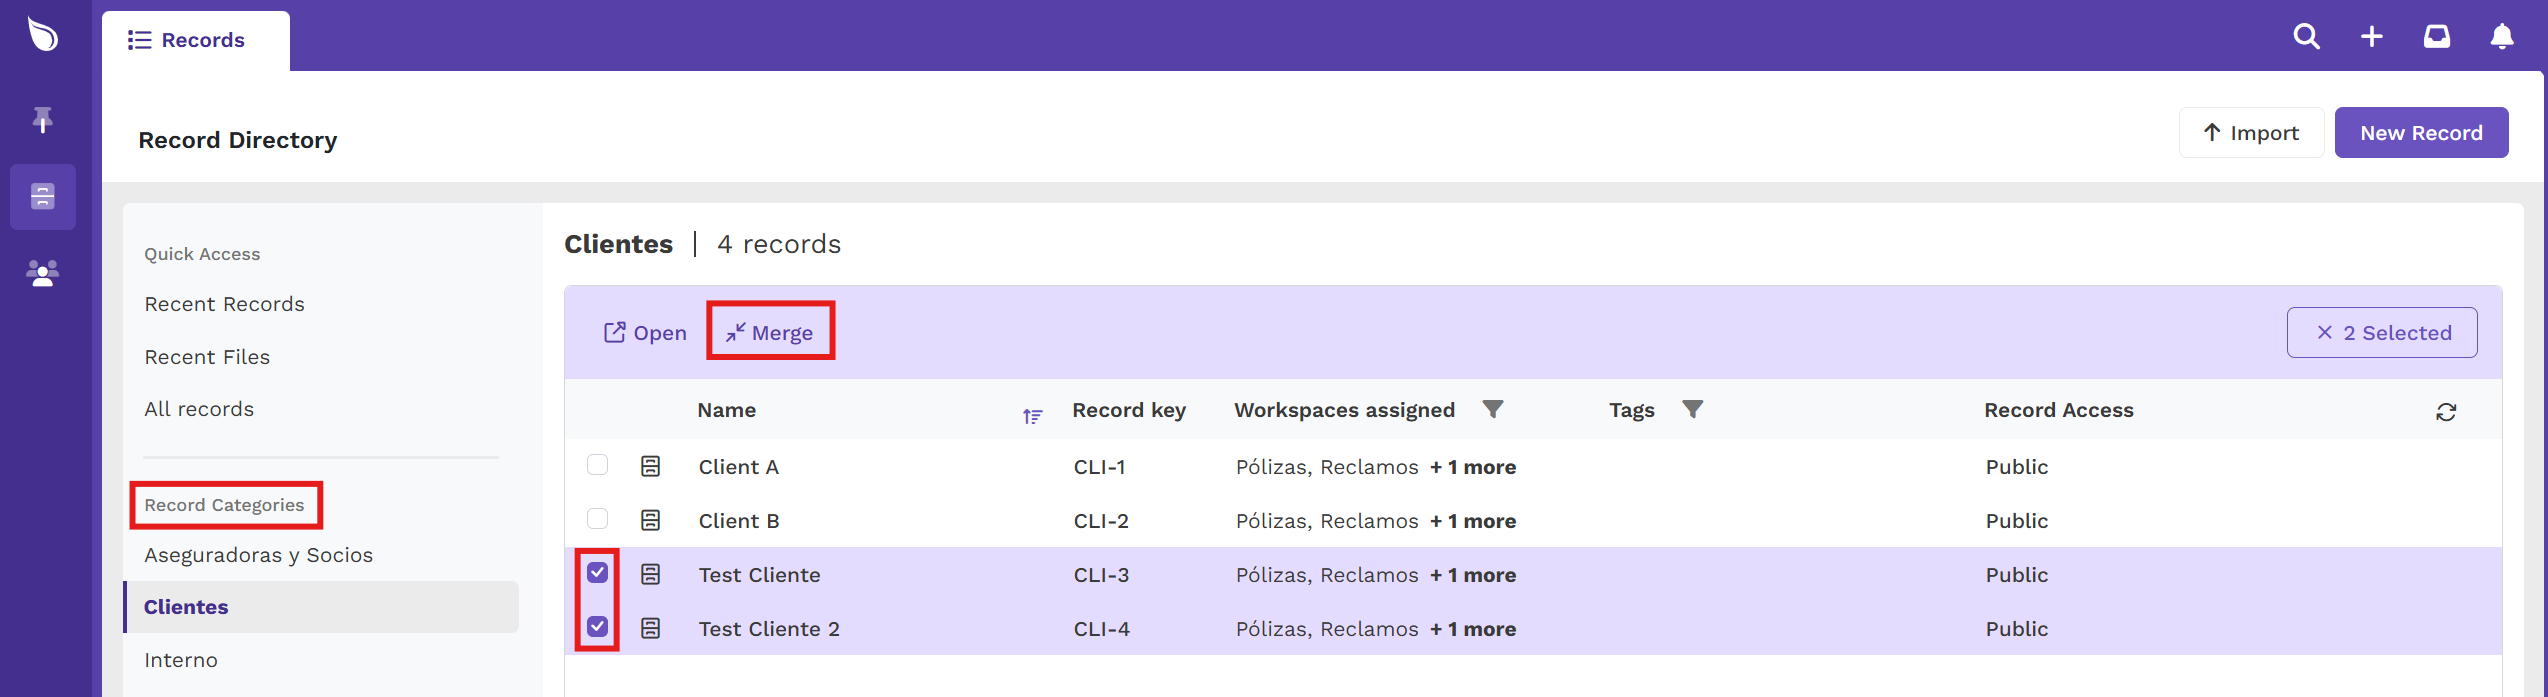
Task: Sort by Name using sort icon
Action: (1033, 416)
